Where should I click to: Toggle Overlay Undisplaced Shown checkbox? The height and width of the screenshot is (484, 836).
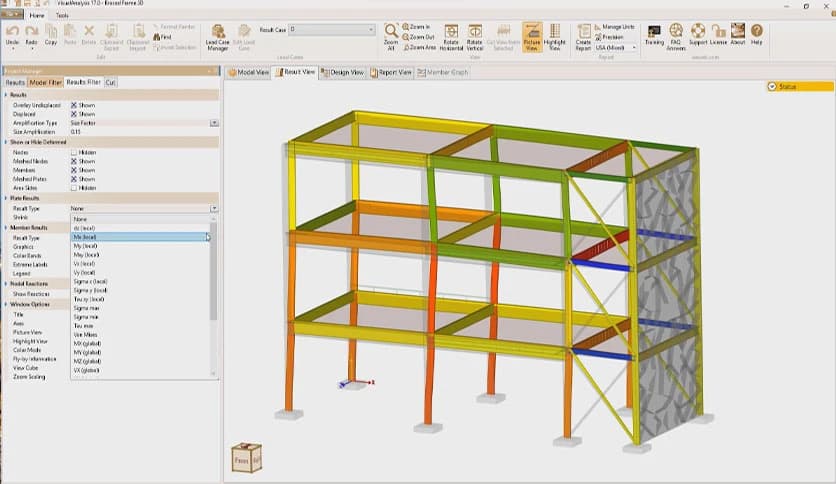tap(74, 105)
